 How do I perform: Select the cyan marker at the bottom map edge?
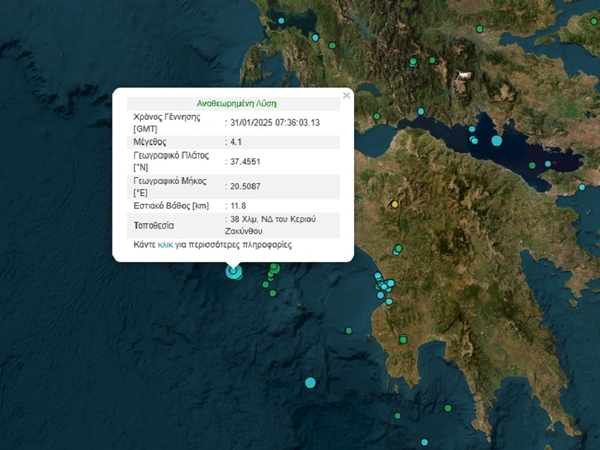point(424,441)
